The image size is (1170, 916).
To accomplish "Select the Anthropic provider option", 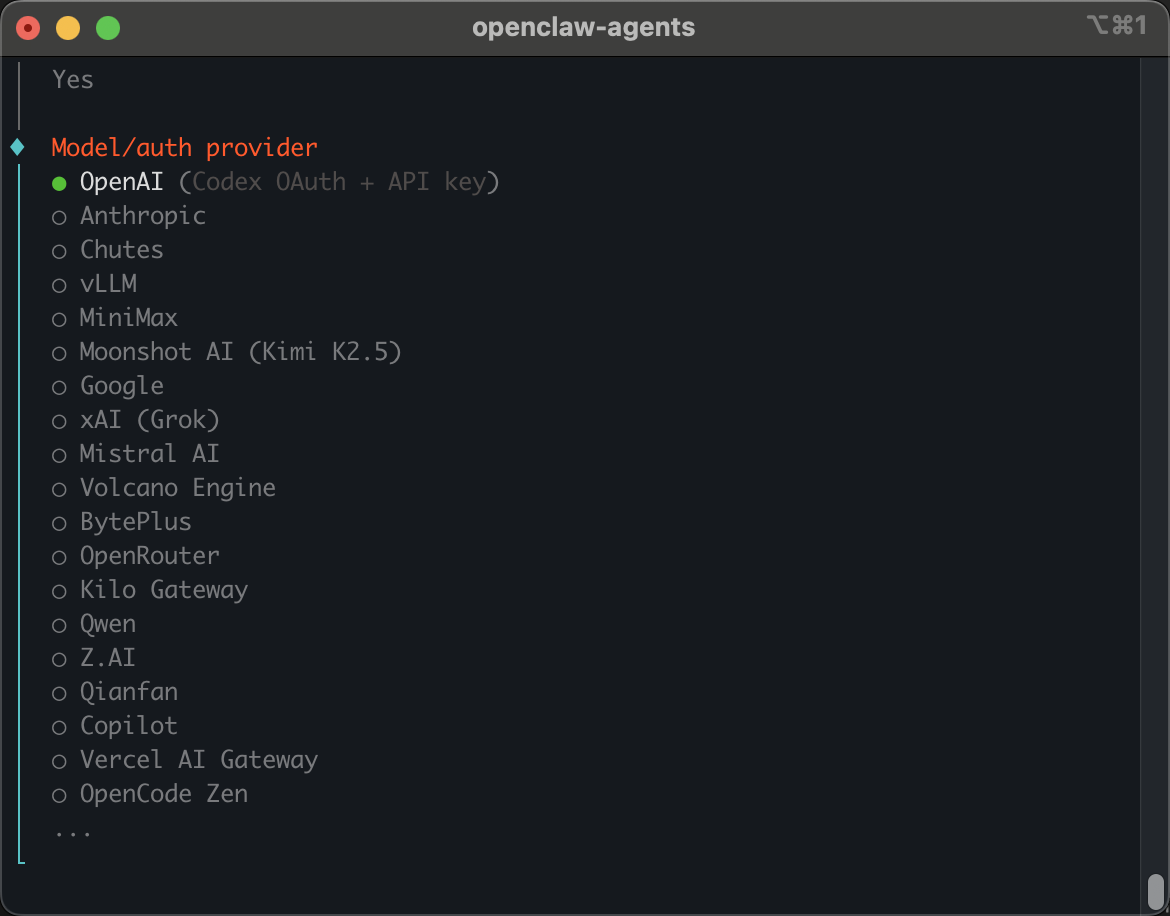I will click(142, 216).
